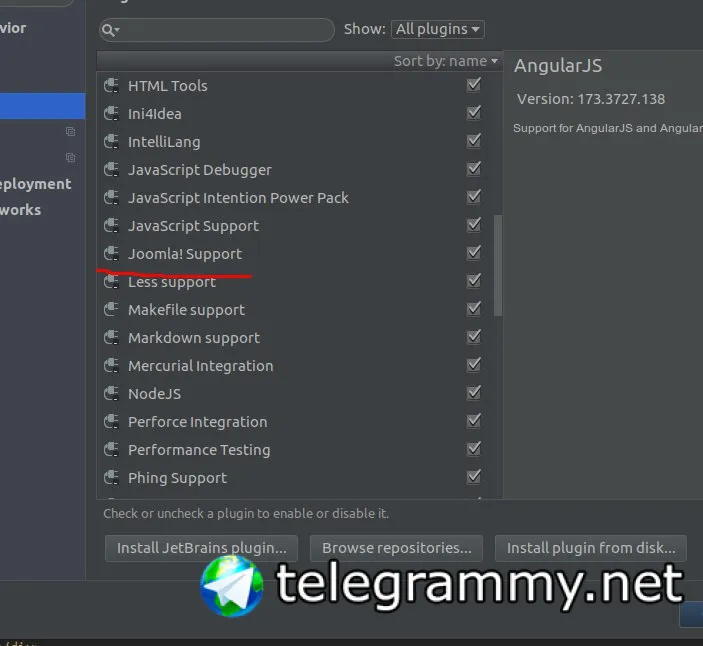
Task: Click the plugin list vertical scrollbar
Action: click(x=498, y=265)
